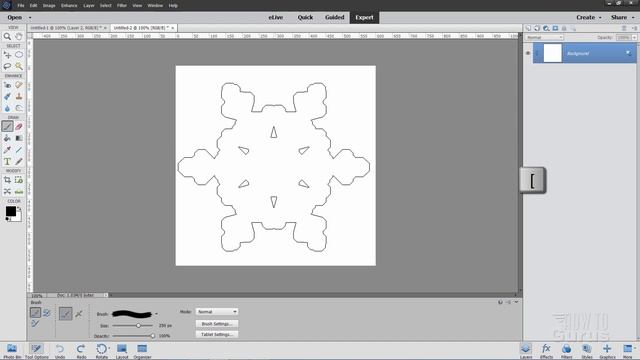
Task: Select the Elliptical Marquee tool
Action: point(19,55)
